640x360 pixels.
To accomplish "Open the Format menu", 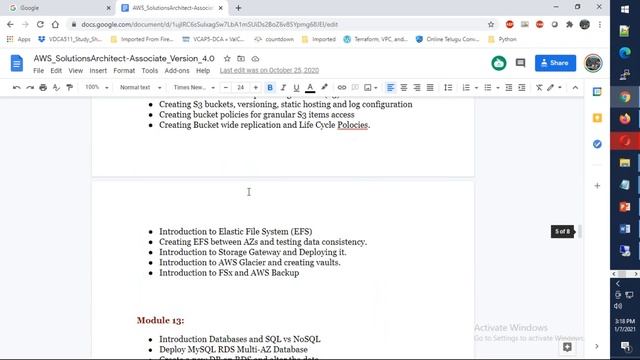I will [124, 71].
